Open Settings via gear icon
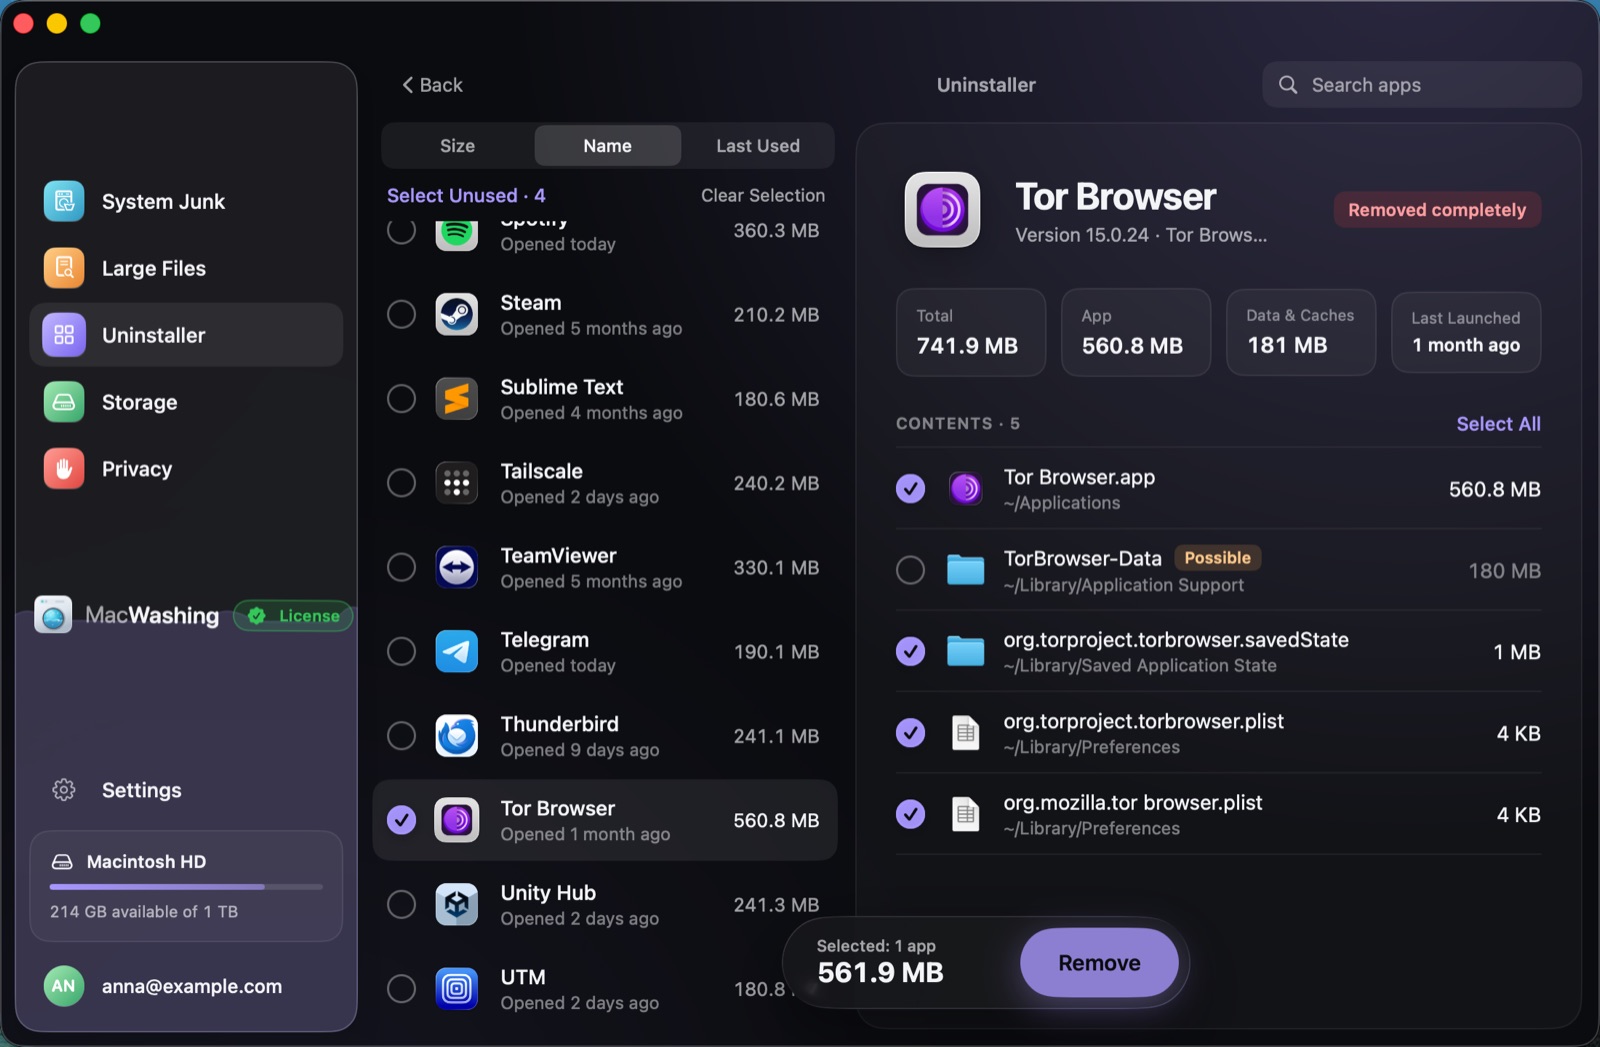The height and width of the screenshot is (1047, 1600). pyautogui.click(x=64, y=790)
